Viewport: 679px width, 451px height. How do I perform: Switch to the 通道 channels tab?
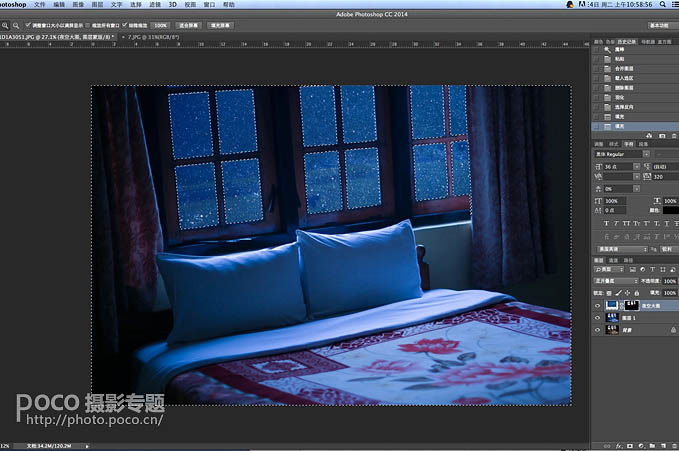[613, 260]
